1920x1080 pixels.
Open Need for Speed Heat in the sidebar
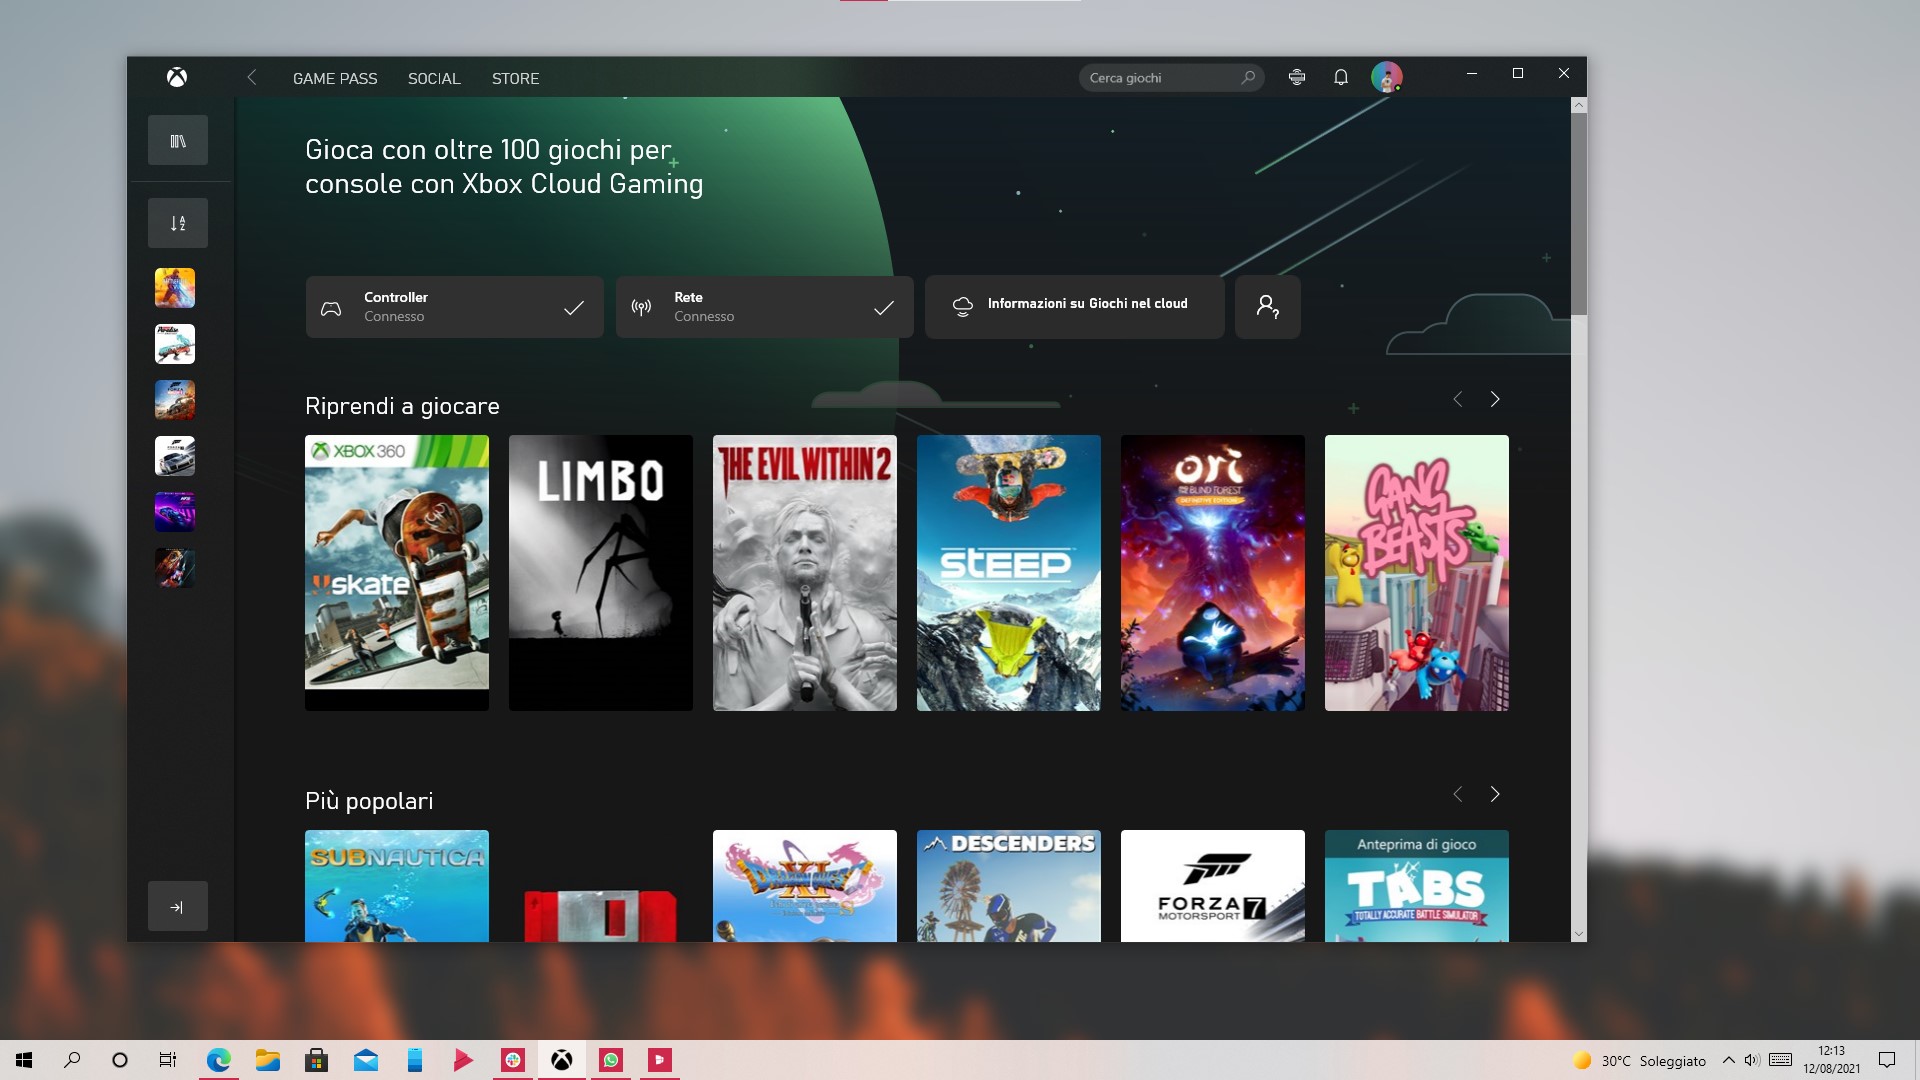tap(175, 512)
